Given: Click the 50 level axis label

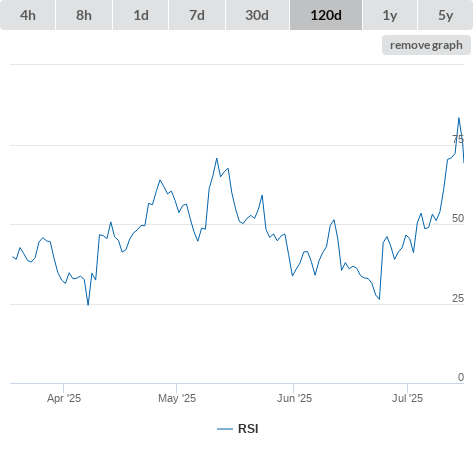Looking at the screenshot, I should click(458, 218).
